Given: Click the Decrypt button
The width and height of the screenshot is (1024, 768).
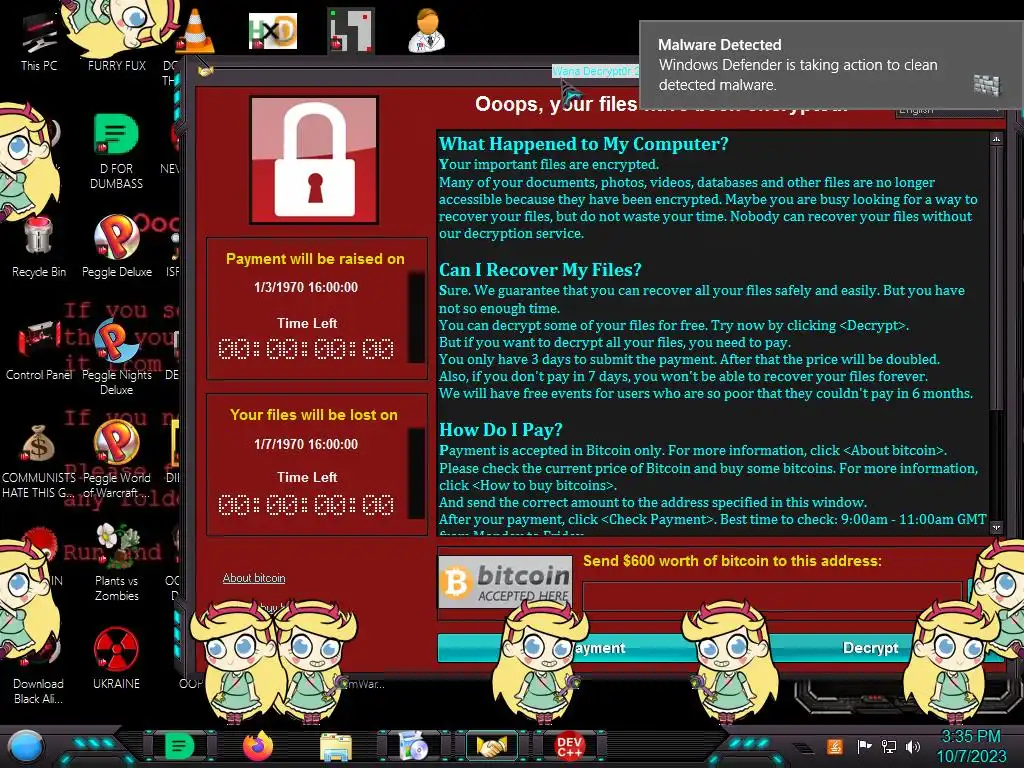Looking at the screenshot, I should tap(870, 647).
